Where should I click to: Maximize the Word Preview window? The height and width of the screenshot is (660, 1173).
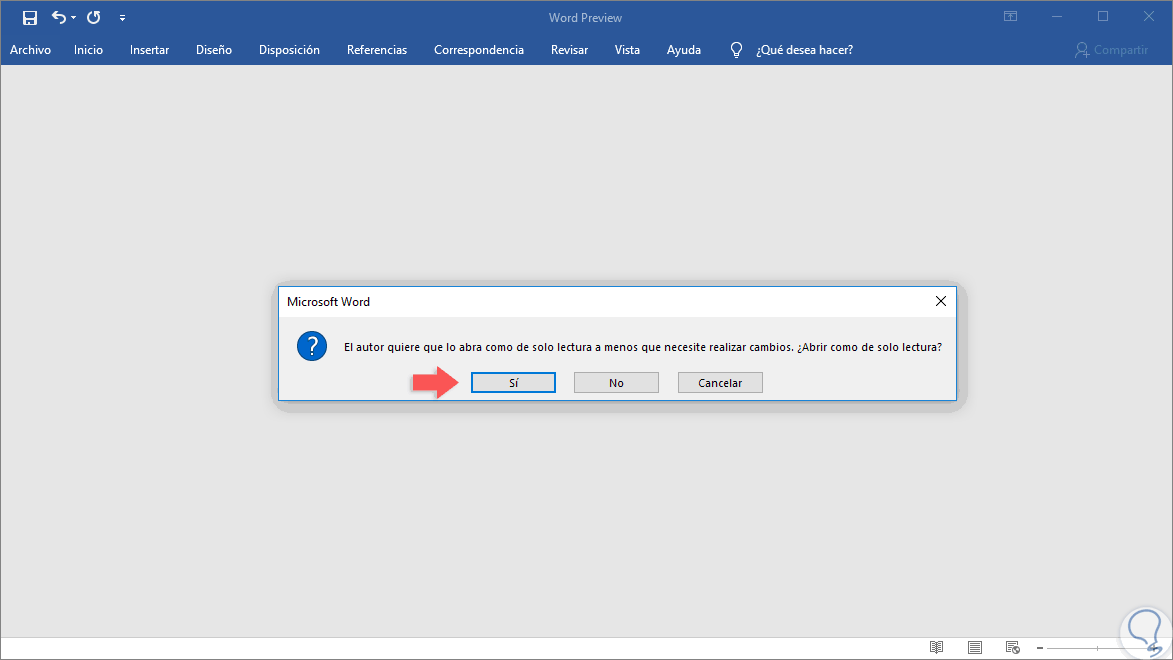[x=1103, y=16]
